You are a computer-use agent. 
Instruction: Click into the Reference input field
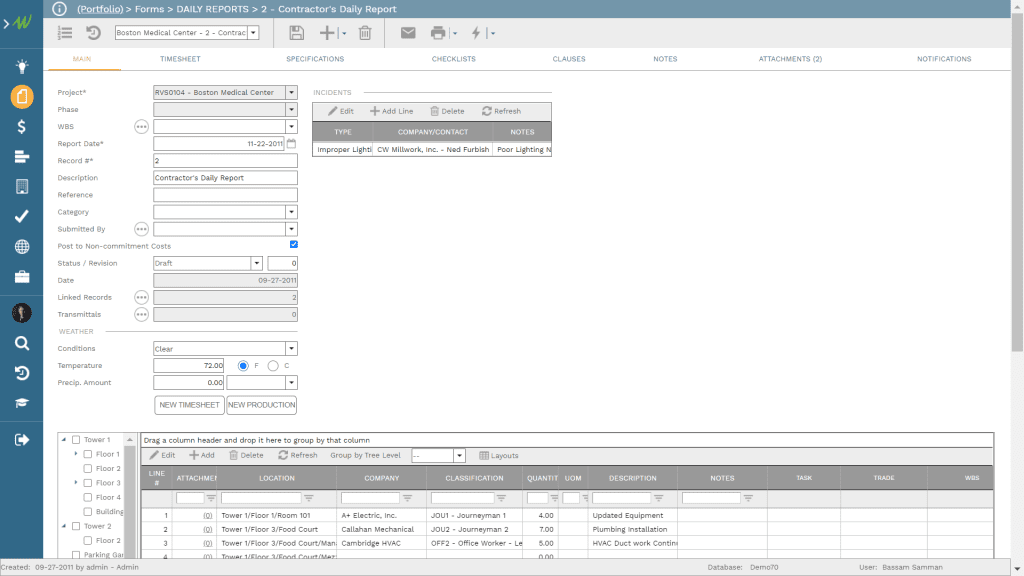(x=225, y=195)
